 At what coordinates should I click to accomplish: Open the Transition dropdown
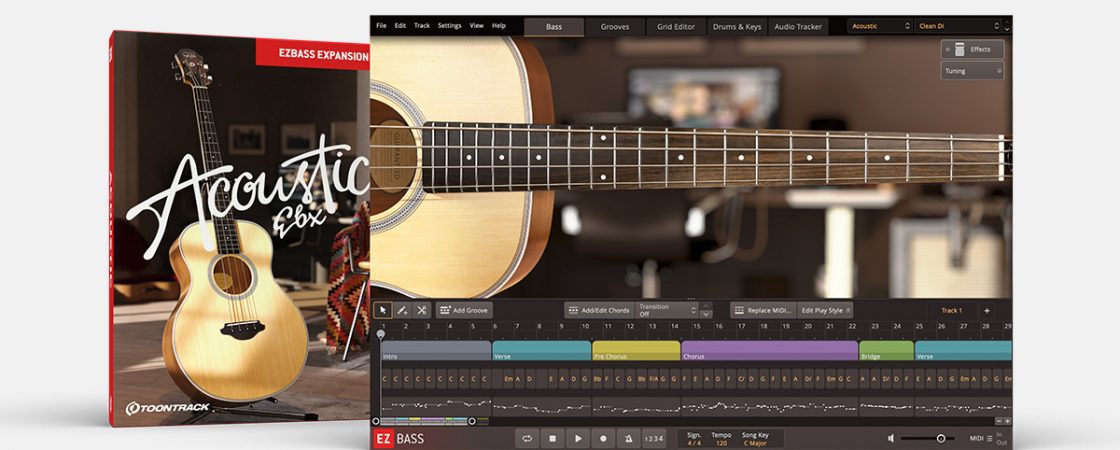point(666,310)
